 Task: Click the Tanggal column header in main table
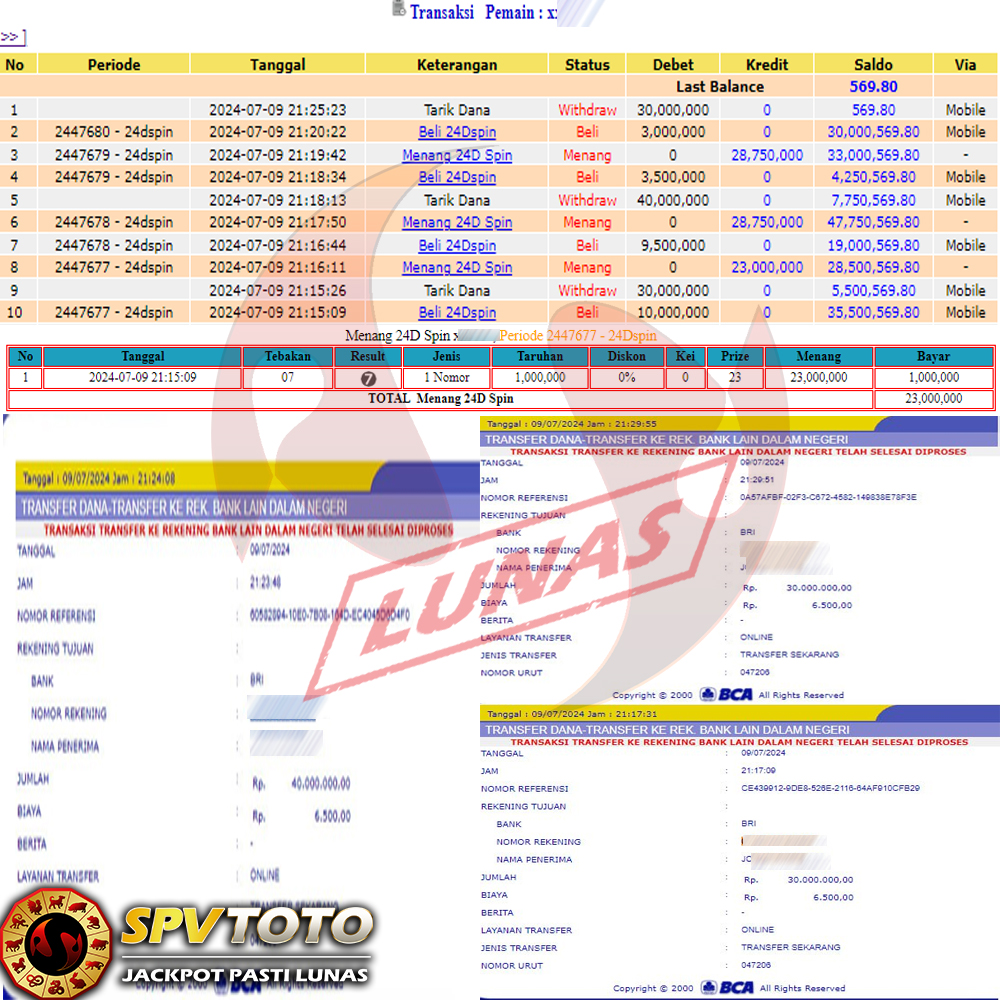(x=277, y=64)
